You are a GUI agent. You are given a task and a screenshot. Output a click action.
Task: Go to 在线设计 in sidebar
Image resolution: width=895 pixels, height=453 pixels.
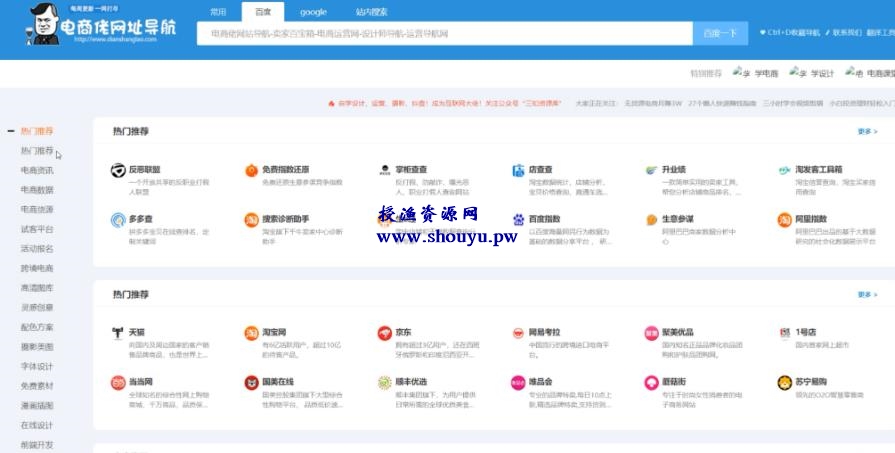pos(37,425)
